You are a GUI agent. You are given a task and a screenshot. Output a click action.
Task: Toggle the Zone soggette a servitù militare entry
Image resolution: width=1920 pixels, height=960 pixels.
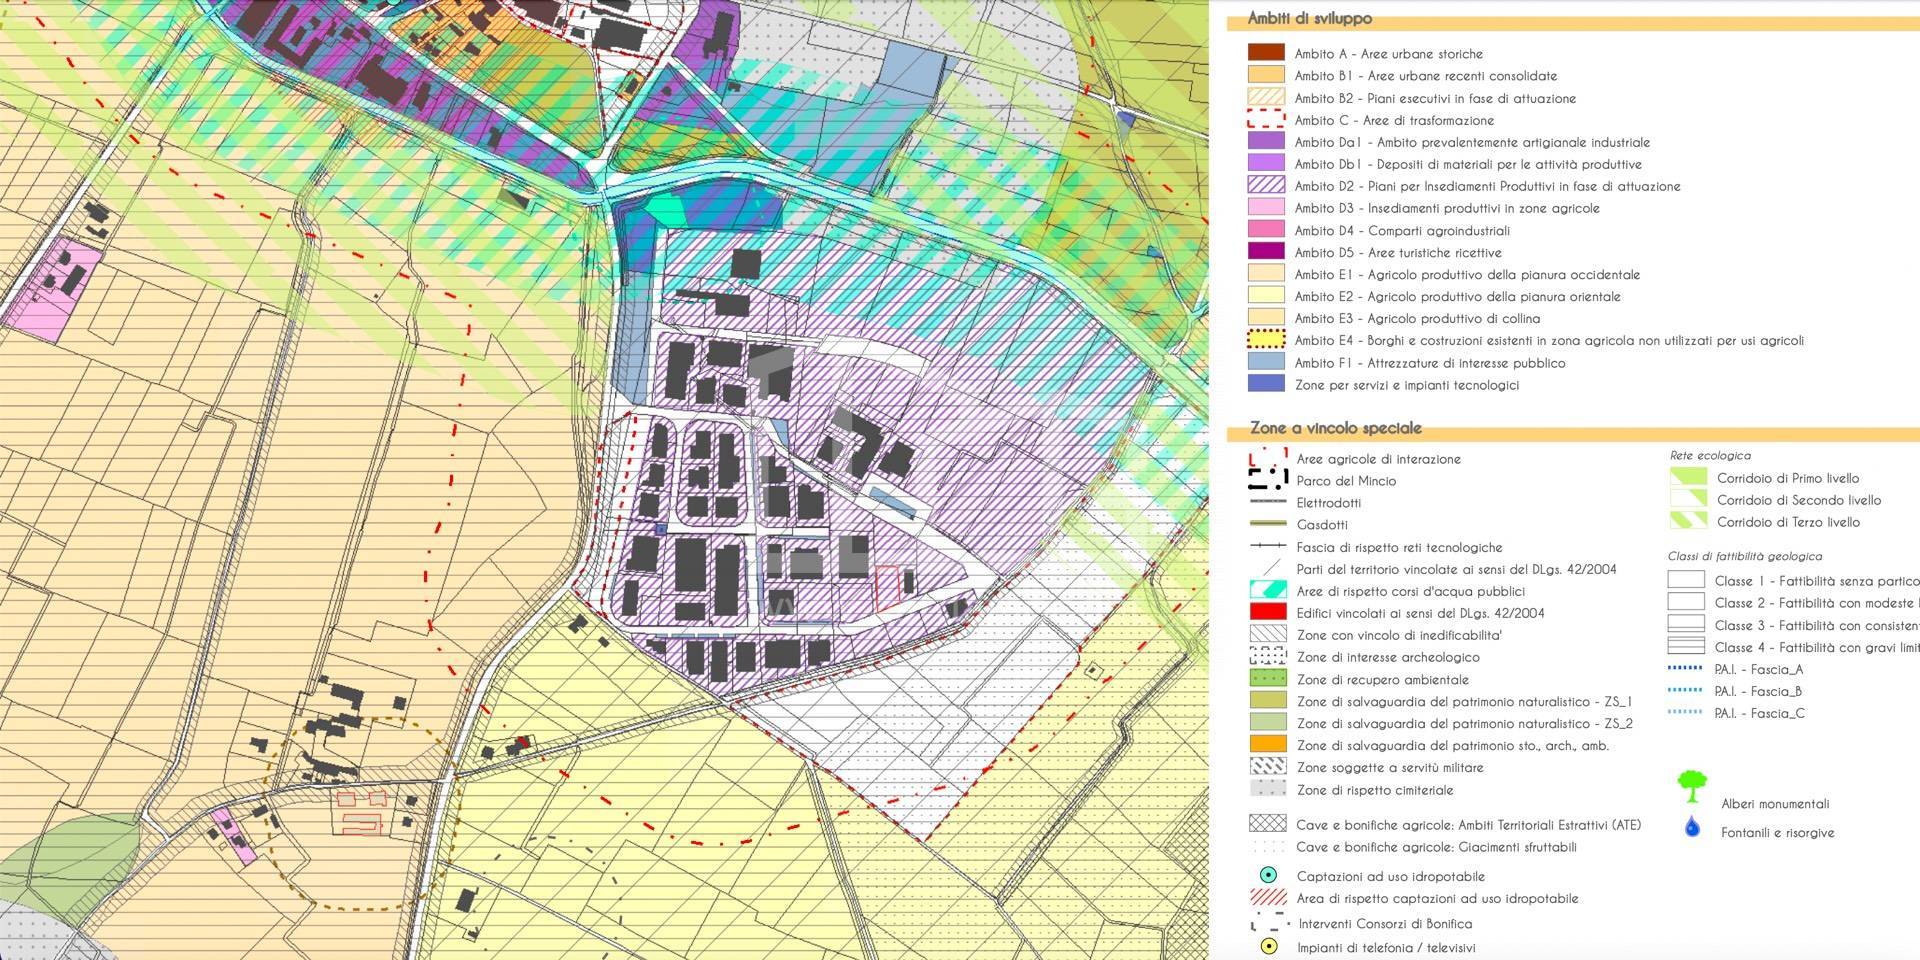(1267, 767)
